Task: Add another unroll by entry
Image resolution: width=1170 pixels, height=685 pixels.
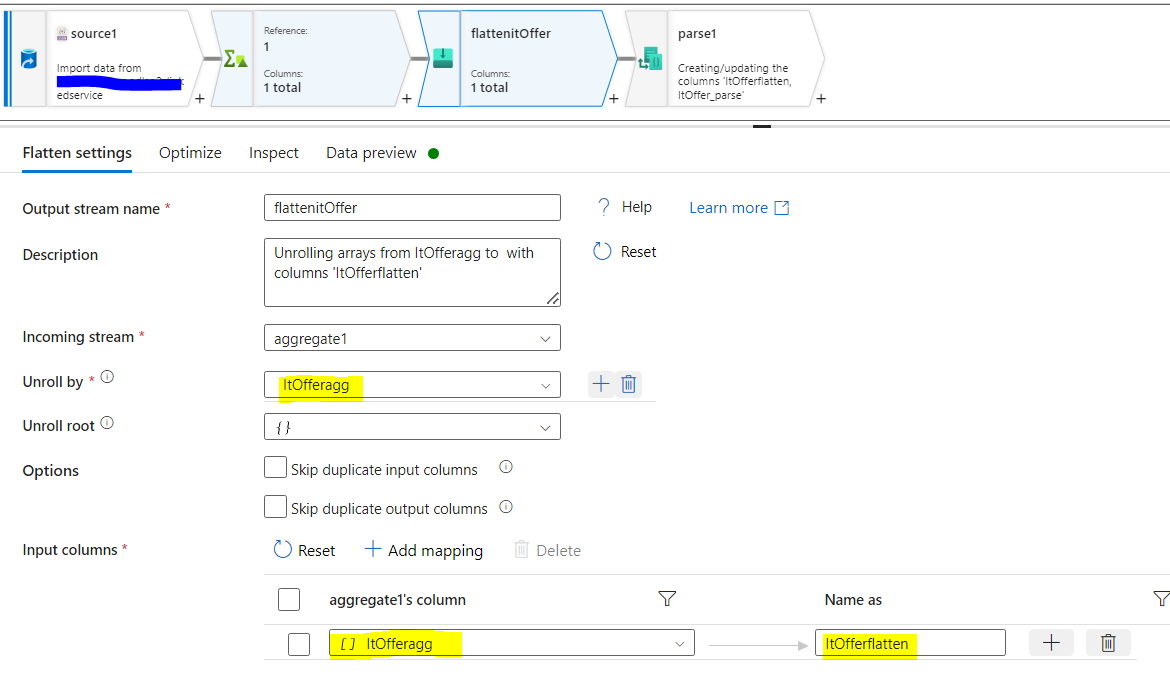Action: pyautogui.click(x=601, y=384)
